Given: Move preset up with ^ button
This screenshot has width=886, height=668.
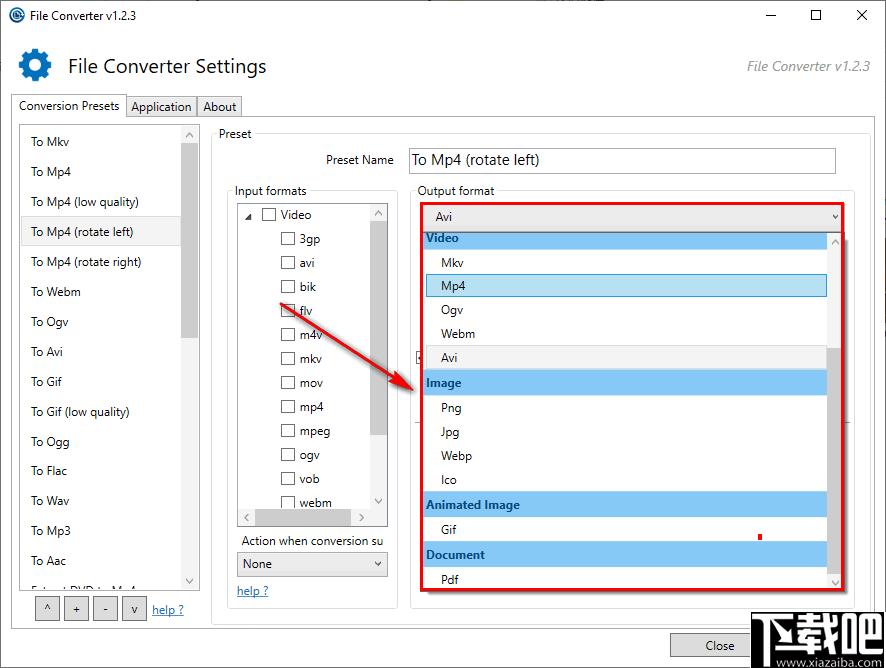Looking at the screenshot, I should (x=47, y=609).
